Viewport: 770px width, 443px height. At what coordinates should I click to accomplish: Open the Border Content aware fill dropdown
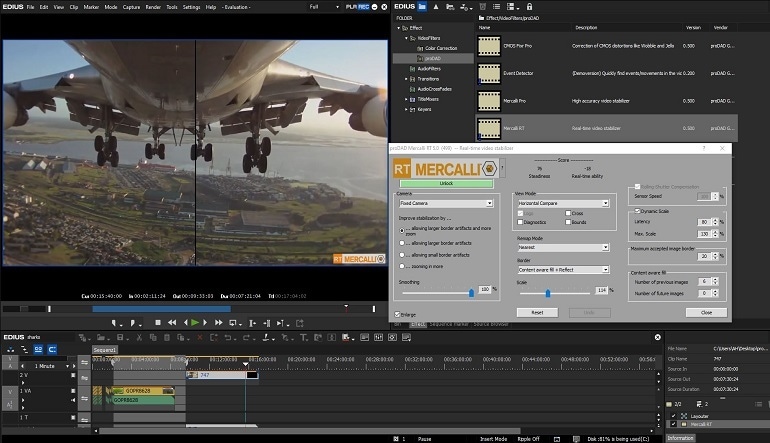click(x=563, y=270)
